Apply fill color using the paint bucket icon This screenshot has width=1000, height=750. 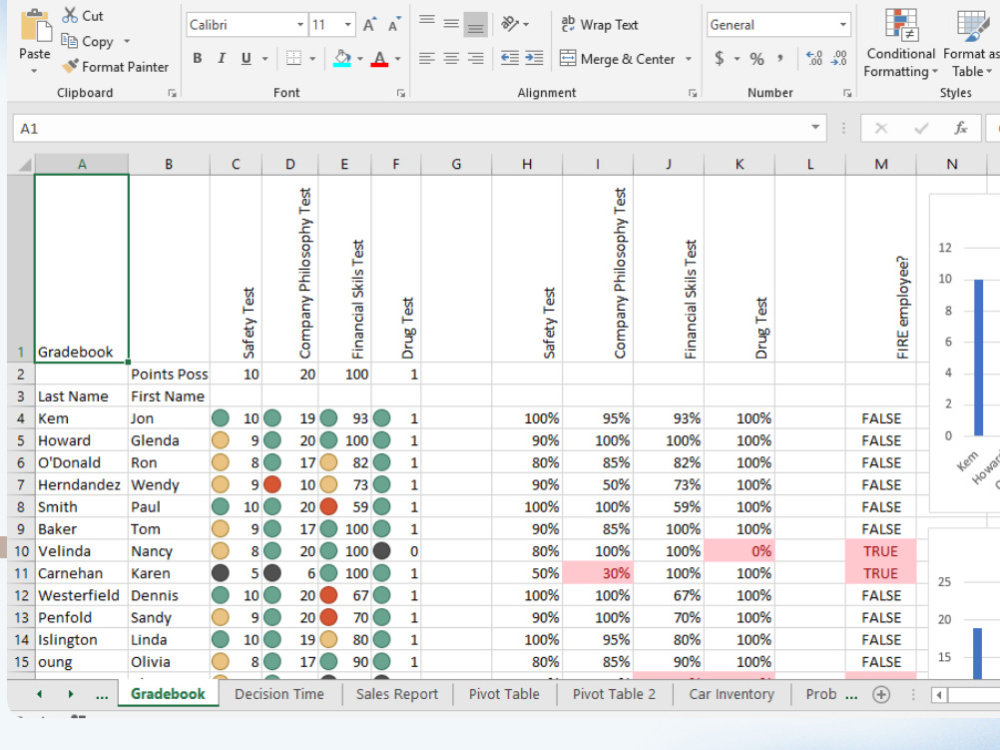click(342, 58)
